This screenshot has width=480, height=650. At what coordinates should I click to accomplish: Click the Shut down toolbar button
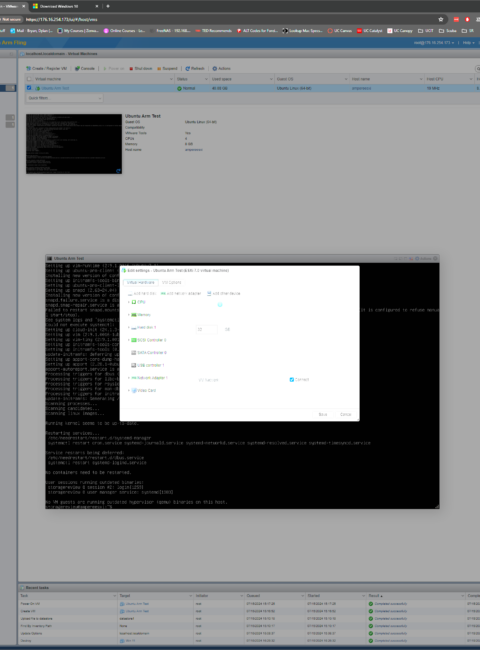click(x=141, y=68)
